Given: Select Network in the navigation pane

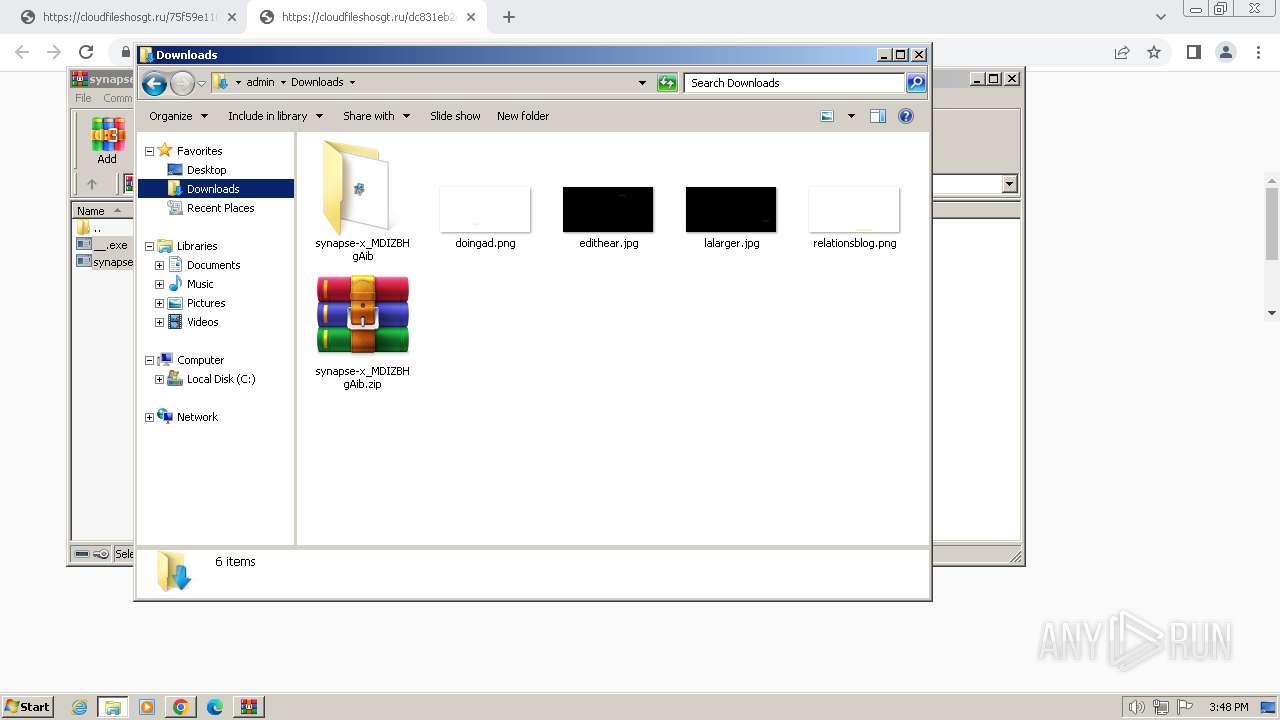Looking at the screenshot, I should pyautogui.click(x=196, y=417).
